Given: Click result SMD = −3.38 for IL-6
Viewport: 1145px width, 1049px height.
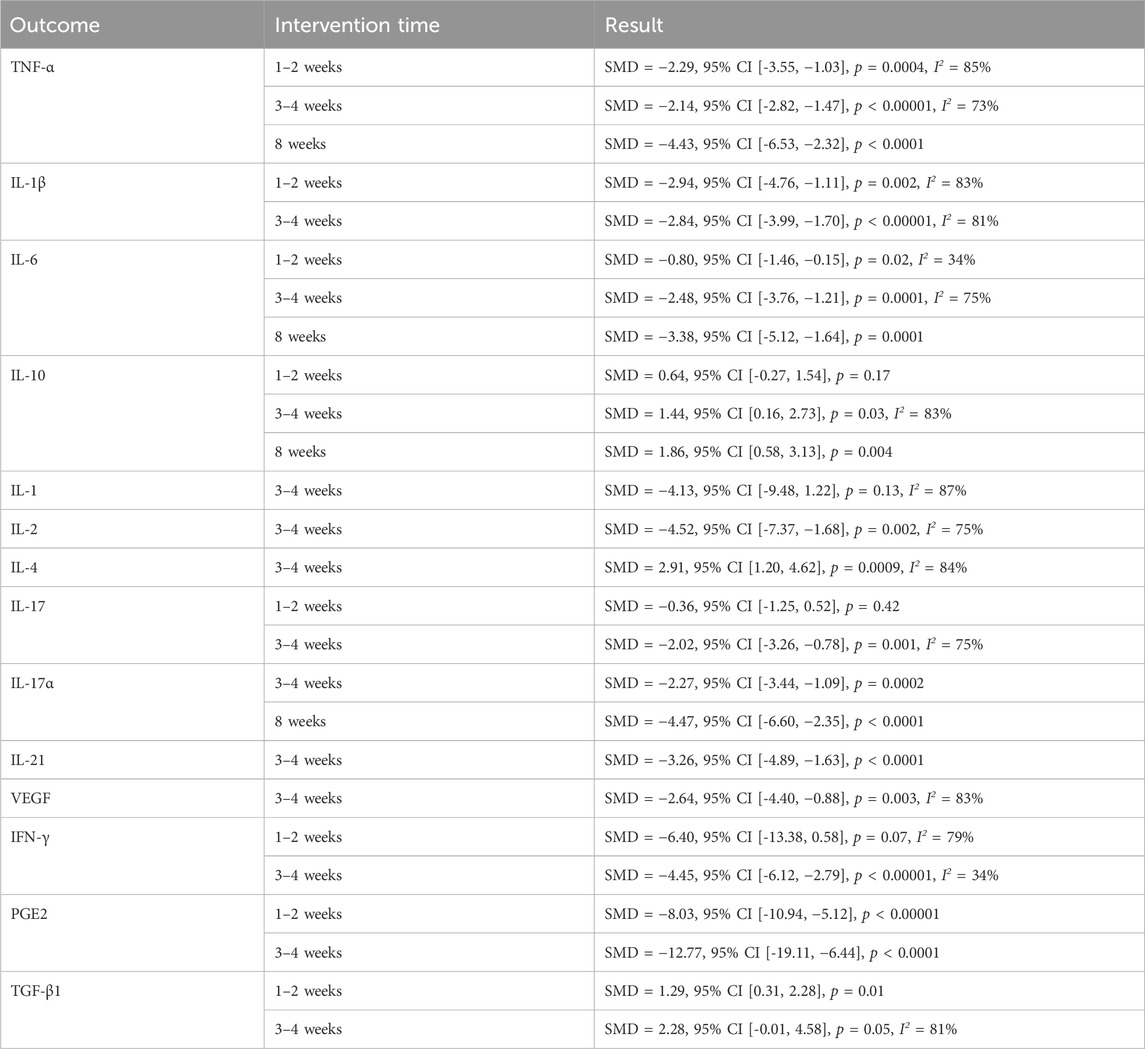Looking at the screenshot, I should click(x=869, y=337).
